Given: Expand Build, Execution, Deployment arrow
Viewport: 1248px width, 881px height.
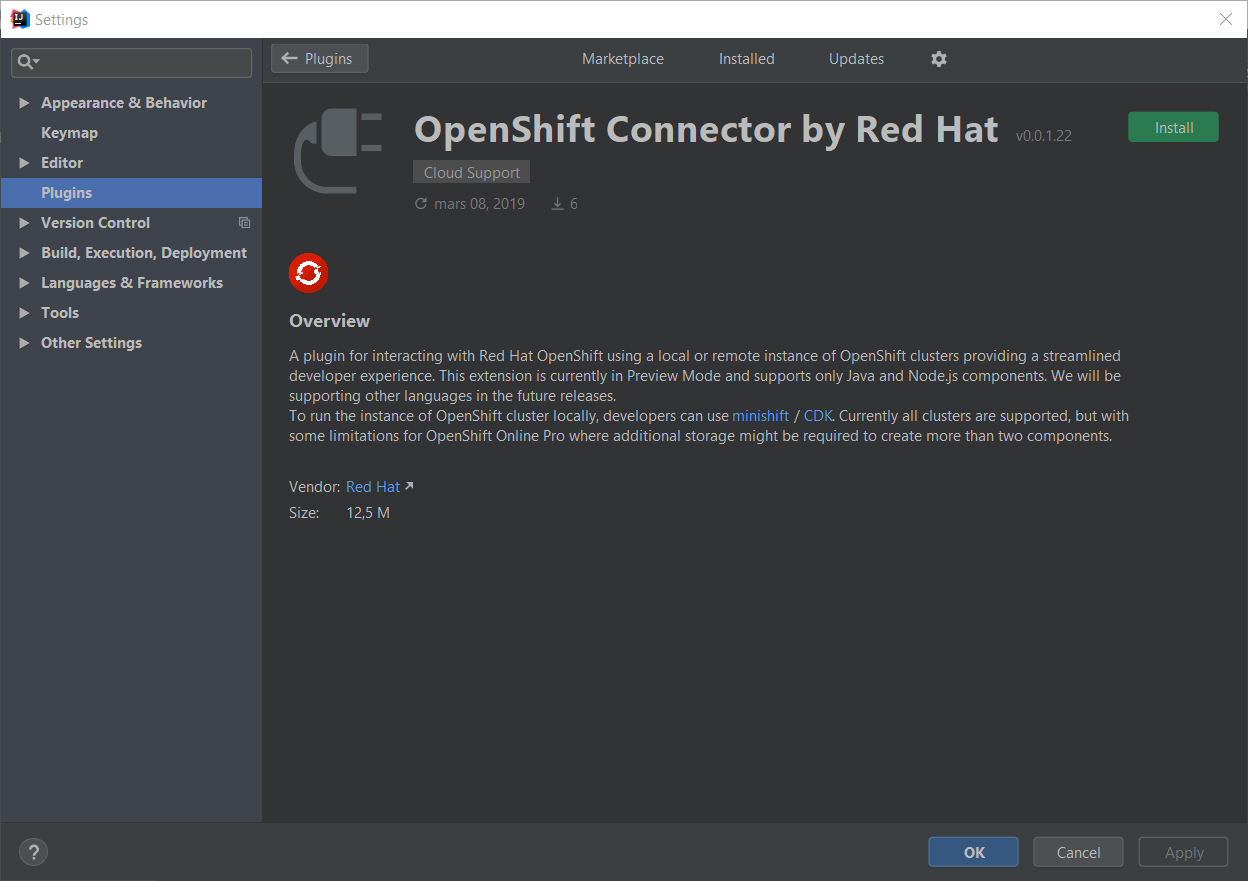Looking at the screenshot, I should click(x=24, y=253).
